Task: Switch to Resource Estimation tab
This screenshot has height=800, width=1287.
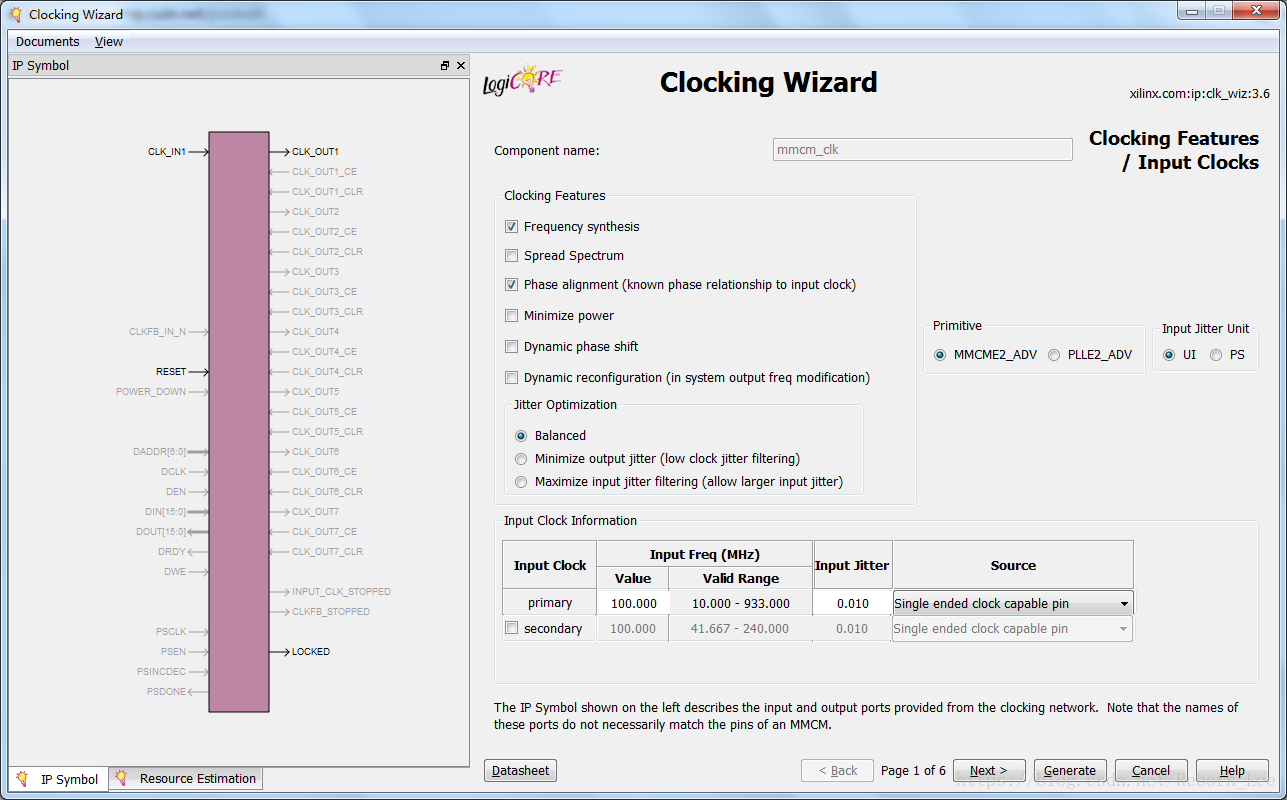Action: (x=186, y=779)
